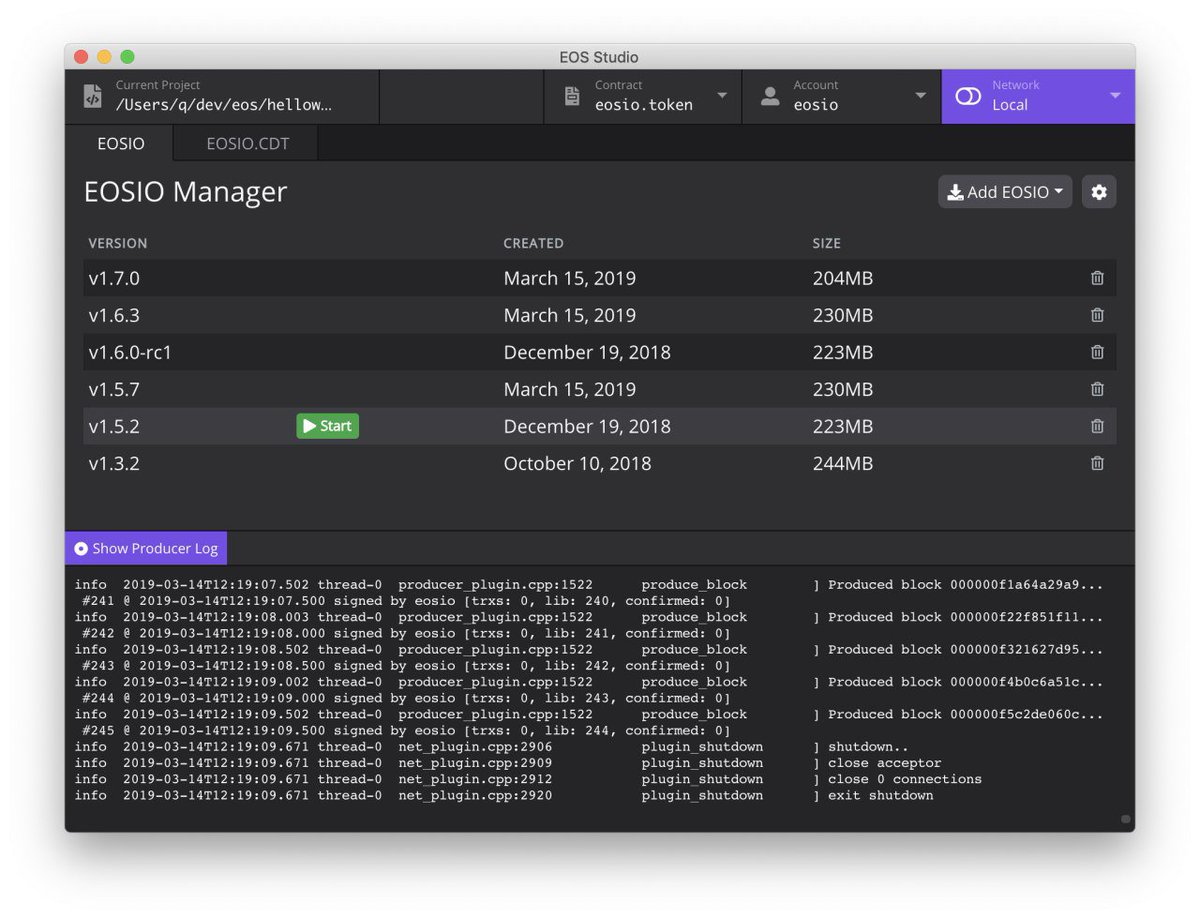Open the Account selection dropdown
Image resolution: width=1200 pixels, height=918 pixels.
(920, 95)
